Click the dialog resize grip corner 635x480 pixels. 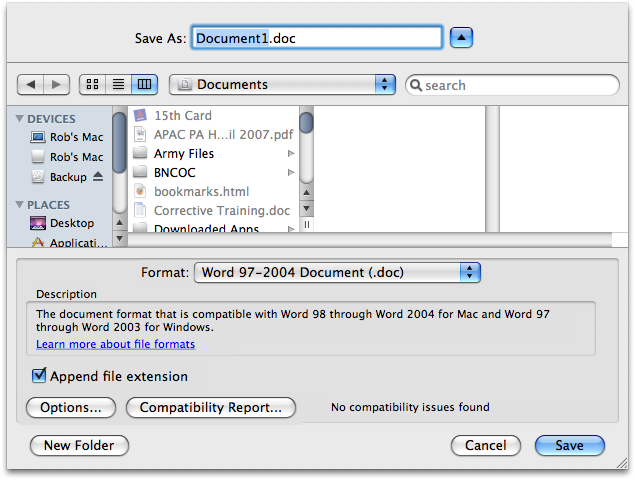point(622,463)
